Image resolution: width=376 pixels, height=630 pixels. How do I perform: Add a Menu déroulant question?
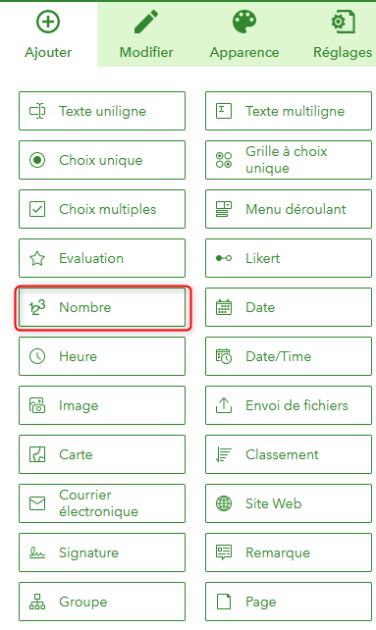(x=288, y=209)
